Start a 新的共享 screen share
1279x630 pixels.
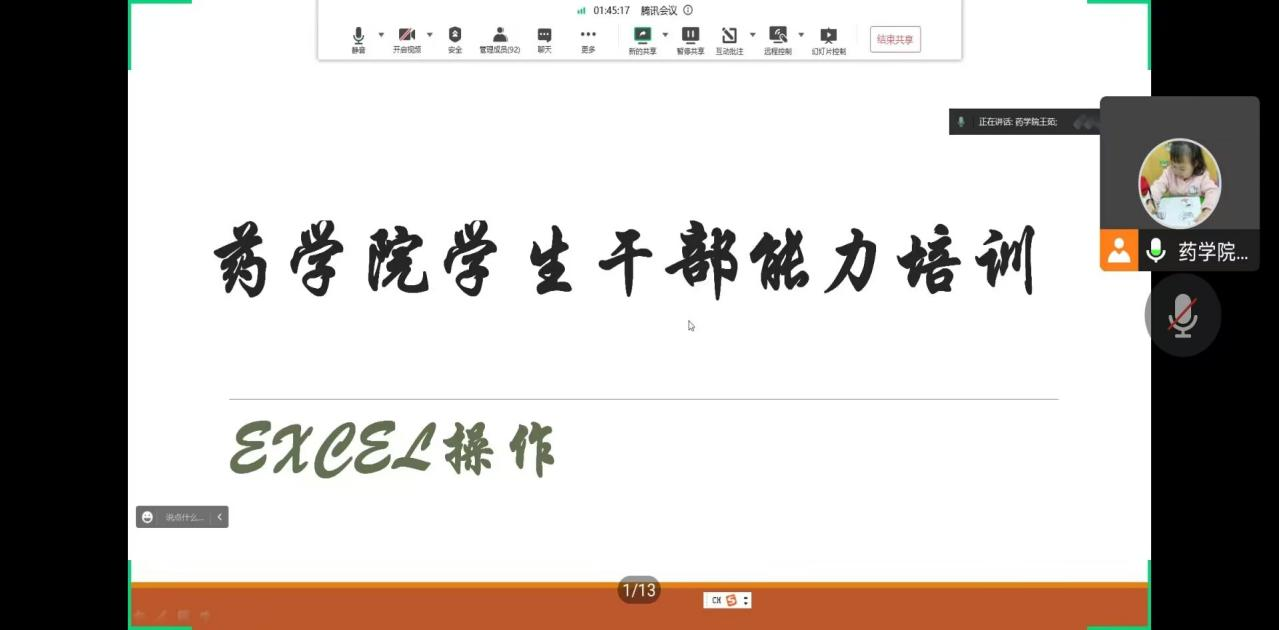(642, 36)
